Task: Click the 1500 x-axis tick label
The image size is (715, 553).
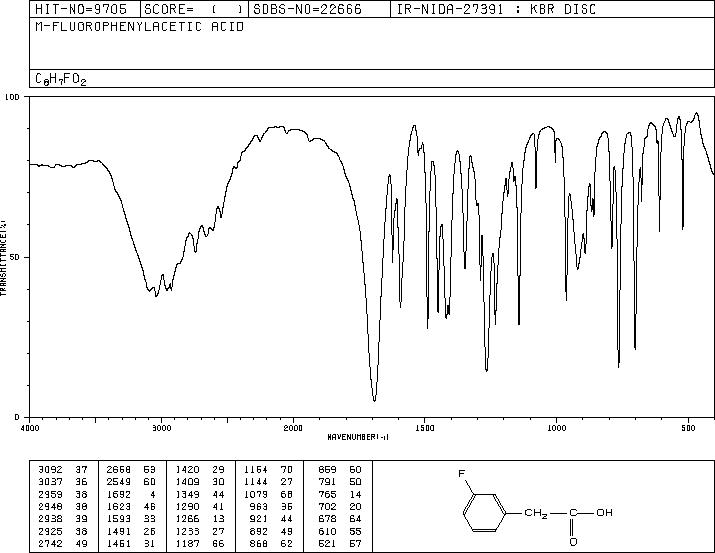Action: click(x=425, y=428)
